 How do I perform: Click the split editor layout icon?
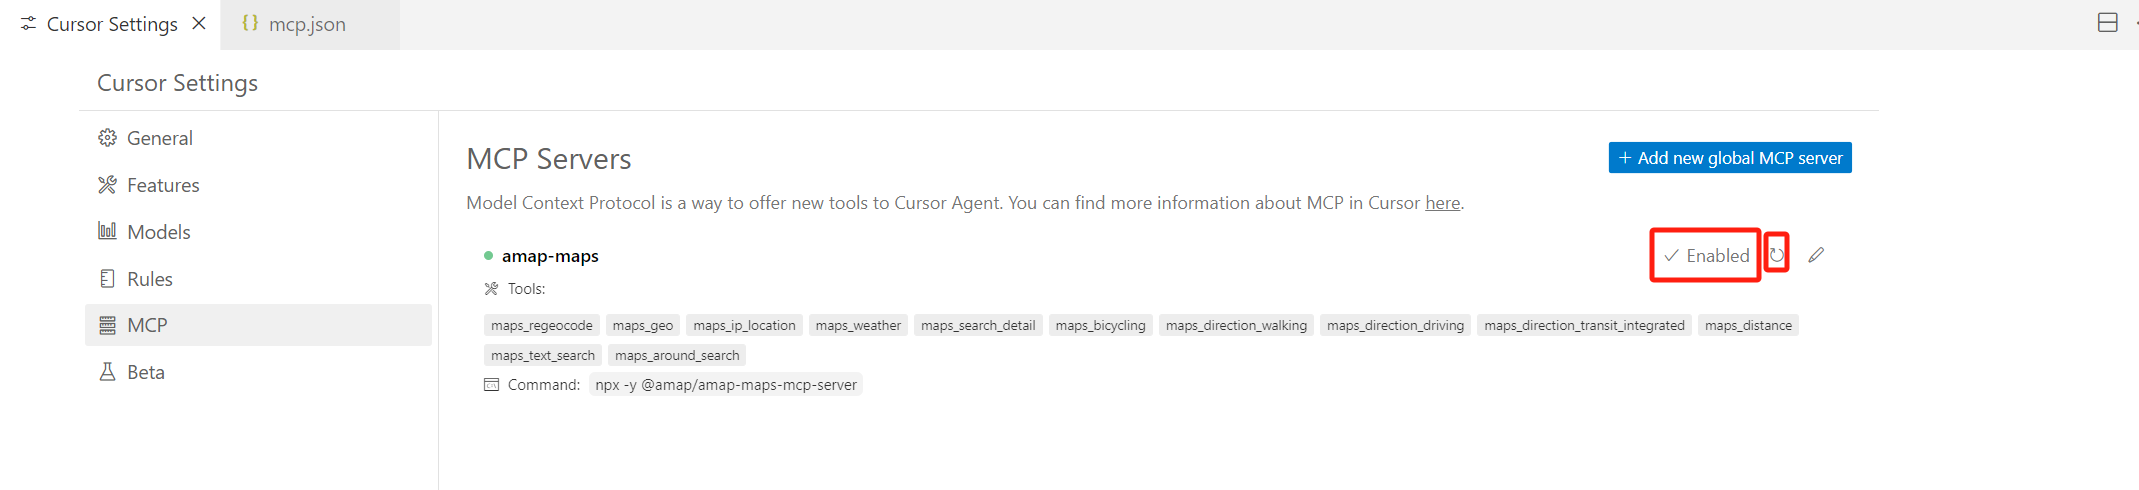(x=2107, y=23)
